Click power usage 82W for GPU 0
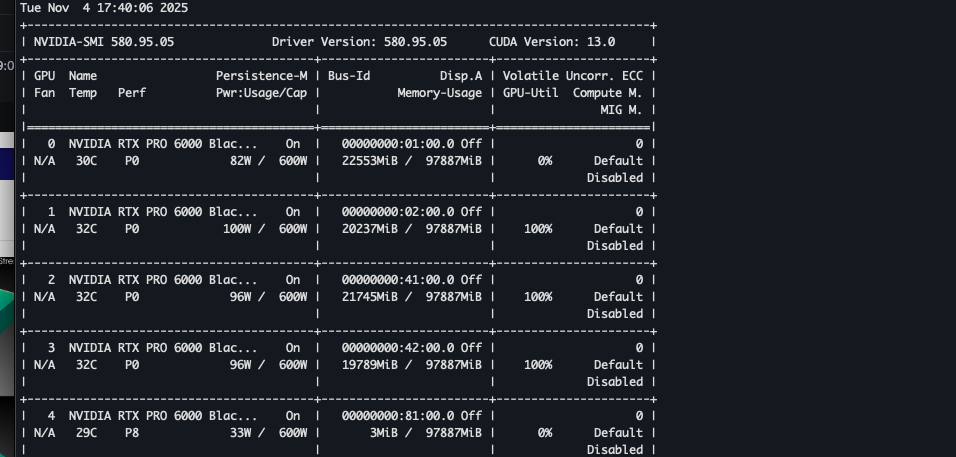This screenshot has height=457, width=956. click(x=240, y=161)
